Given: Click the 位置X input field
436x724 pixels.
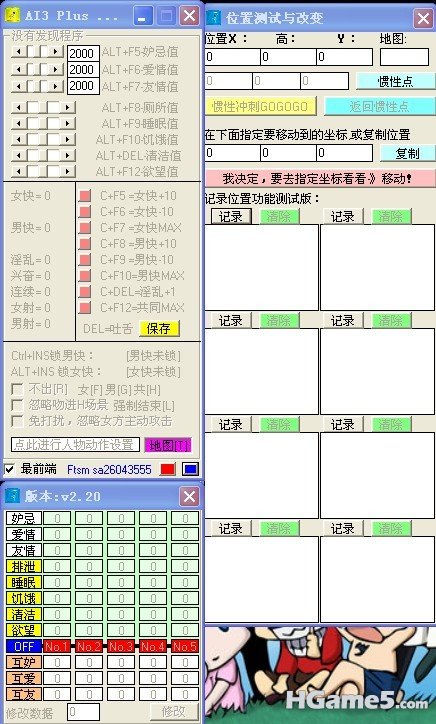Looking at the screenshot, I should [x=232, y=57].
